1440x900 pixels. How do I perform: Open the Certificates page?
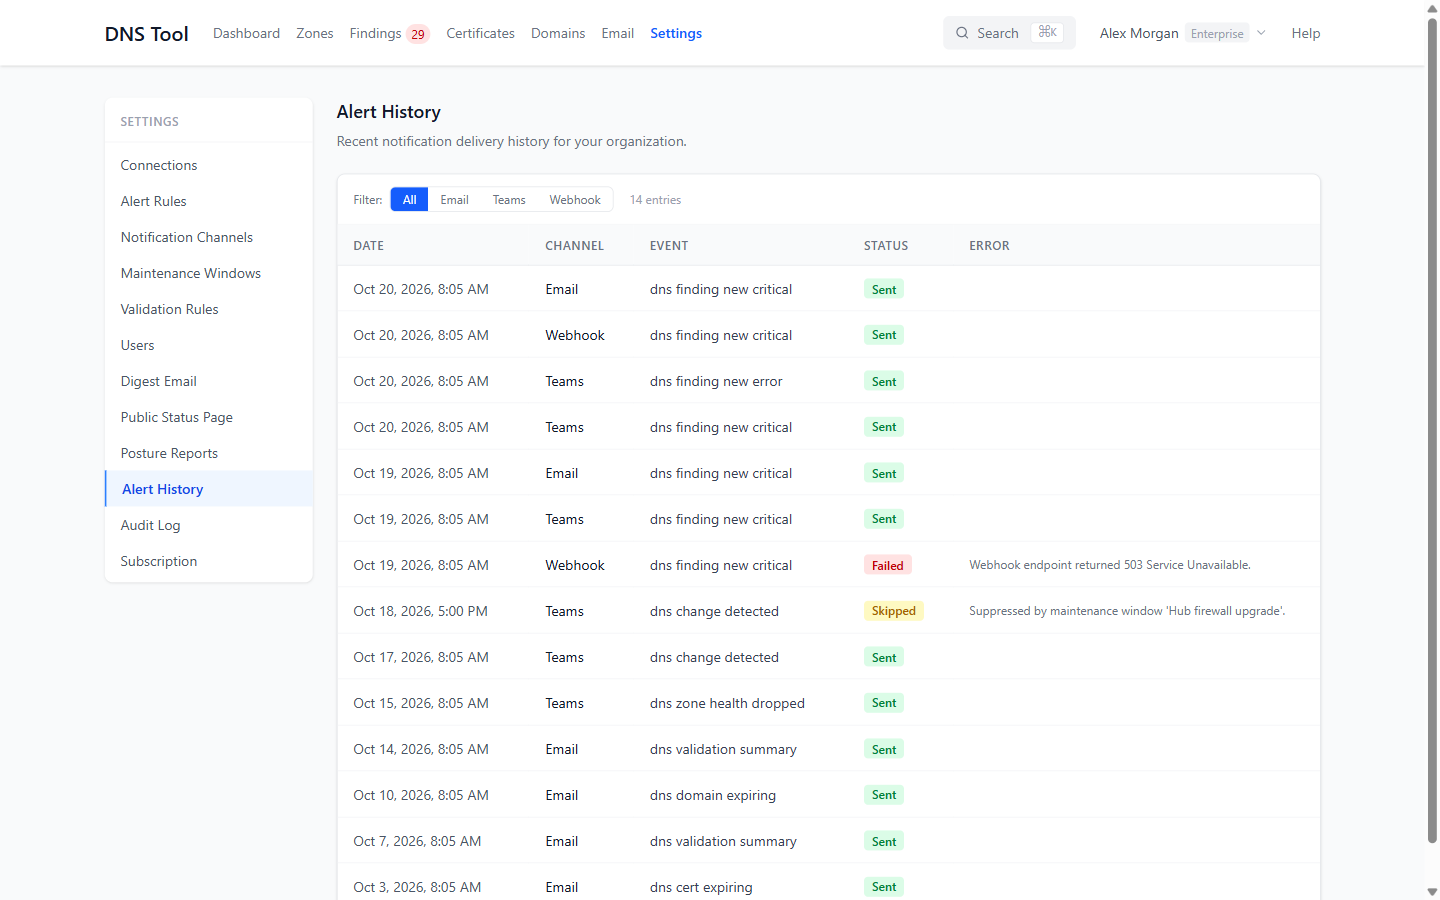tap(480, 33)
